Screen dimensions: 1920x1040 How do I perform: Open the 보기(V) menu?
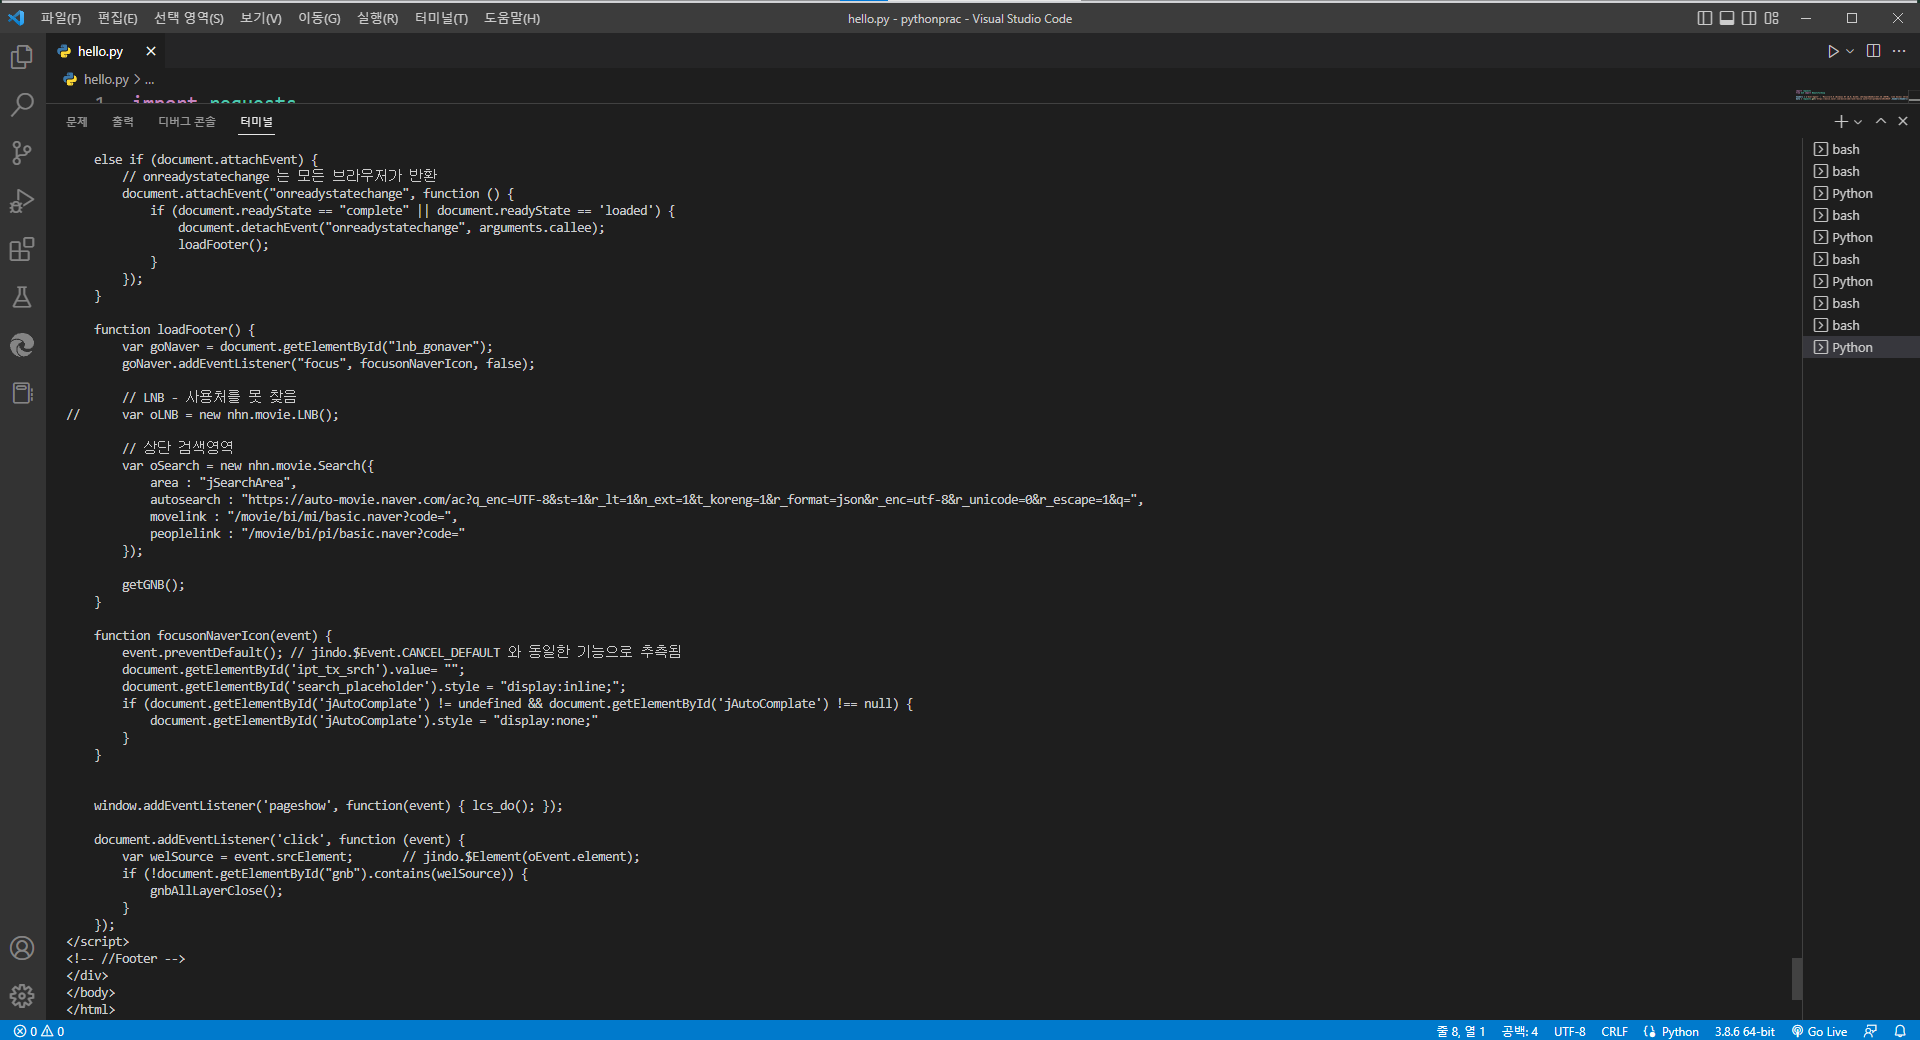coord(261,18)
